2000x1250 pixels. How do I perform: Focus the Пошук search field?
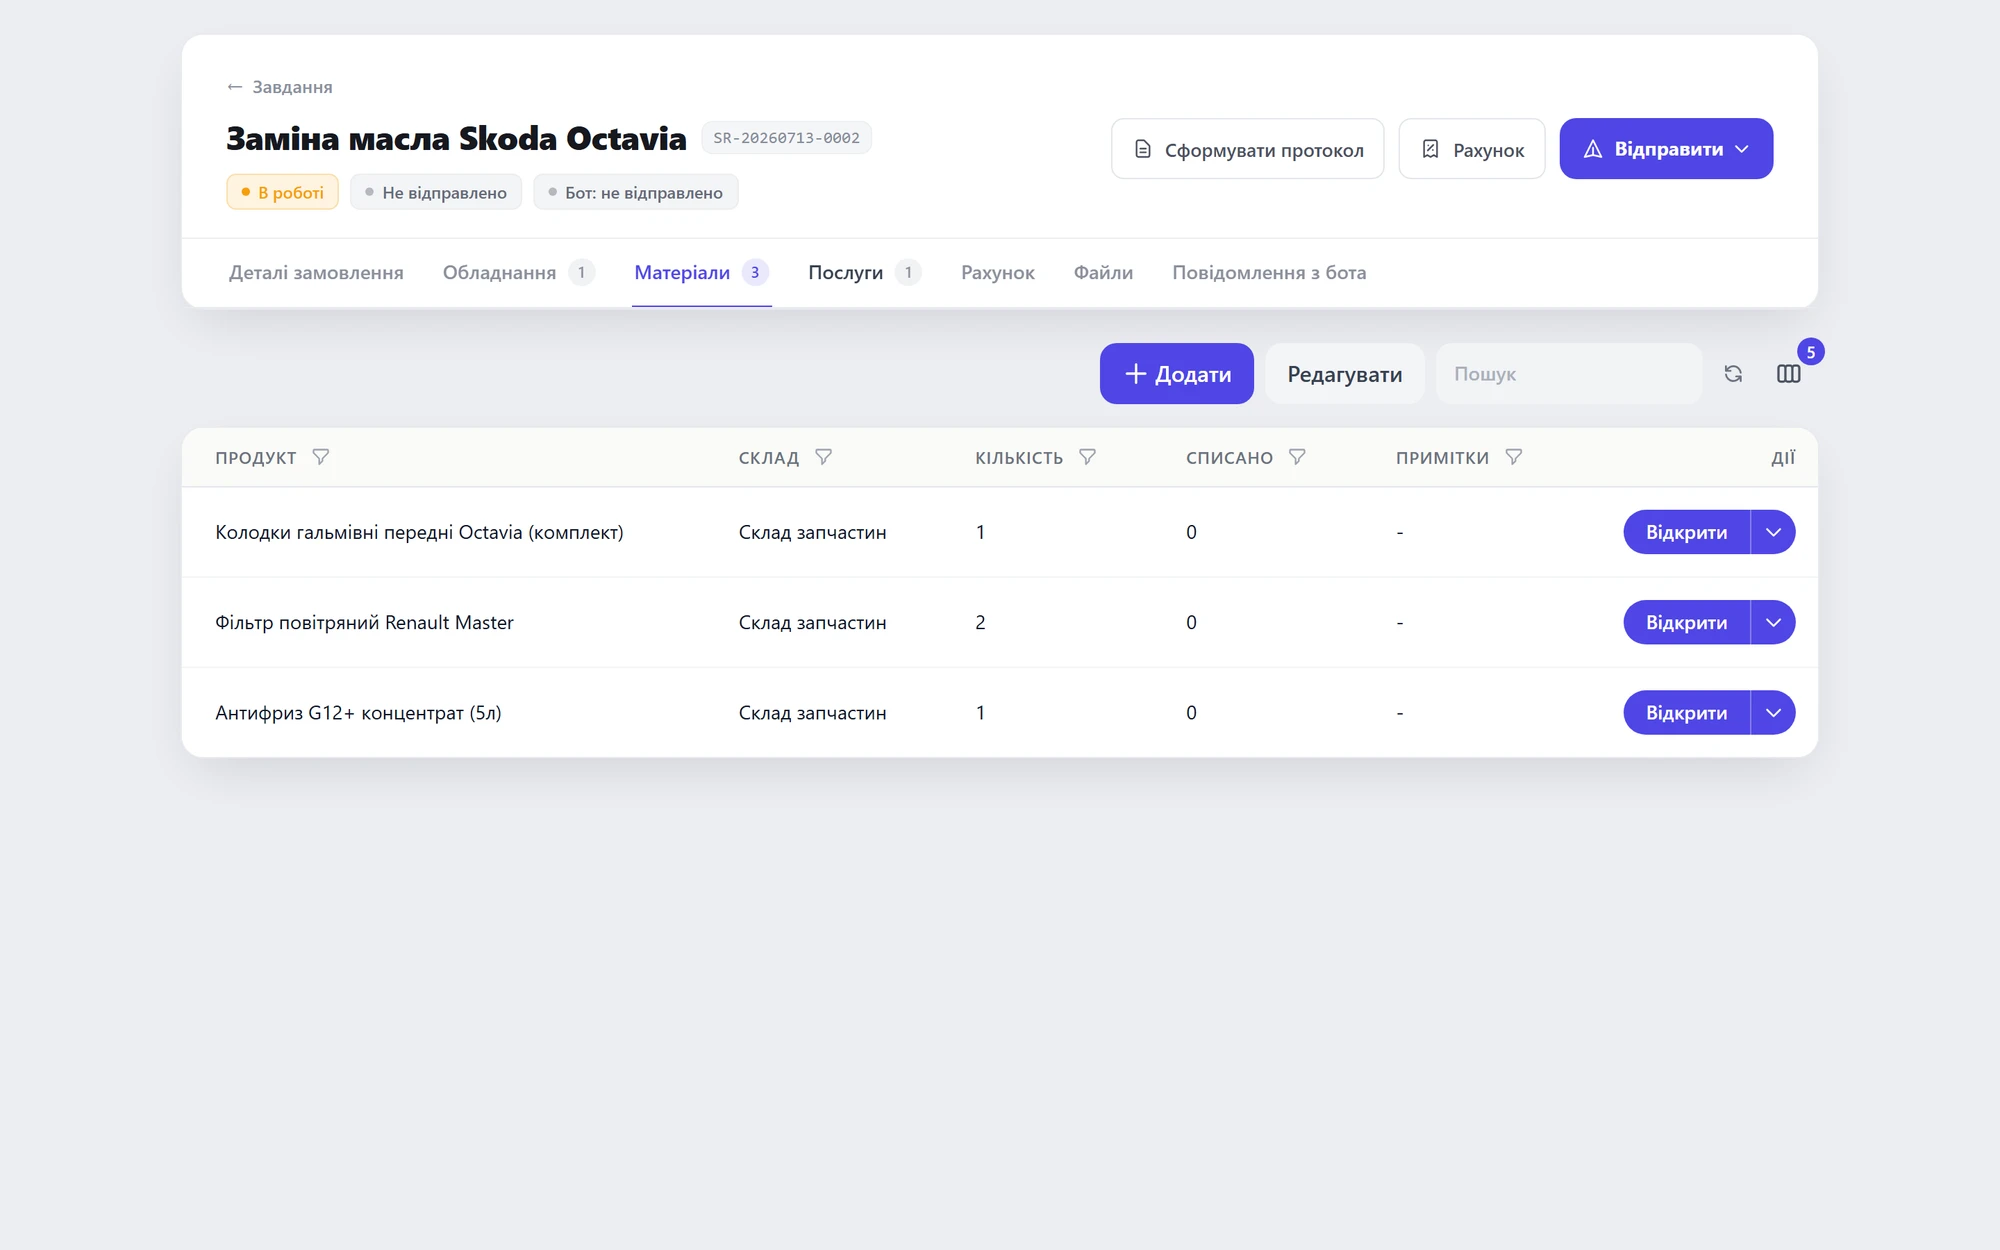click(x=1569, y=374)
